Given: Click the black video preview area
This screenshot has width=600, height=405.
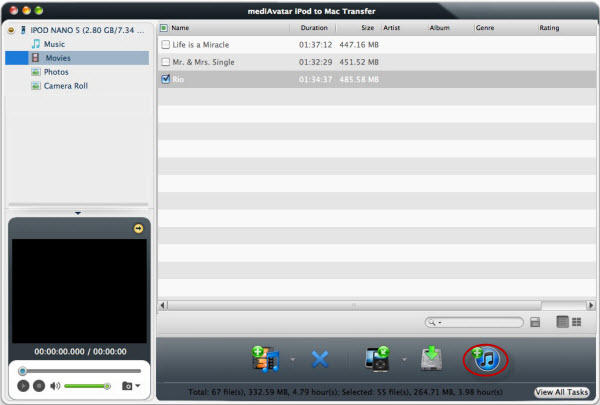Looking at the screenshot, I should coord(79,291).
